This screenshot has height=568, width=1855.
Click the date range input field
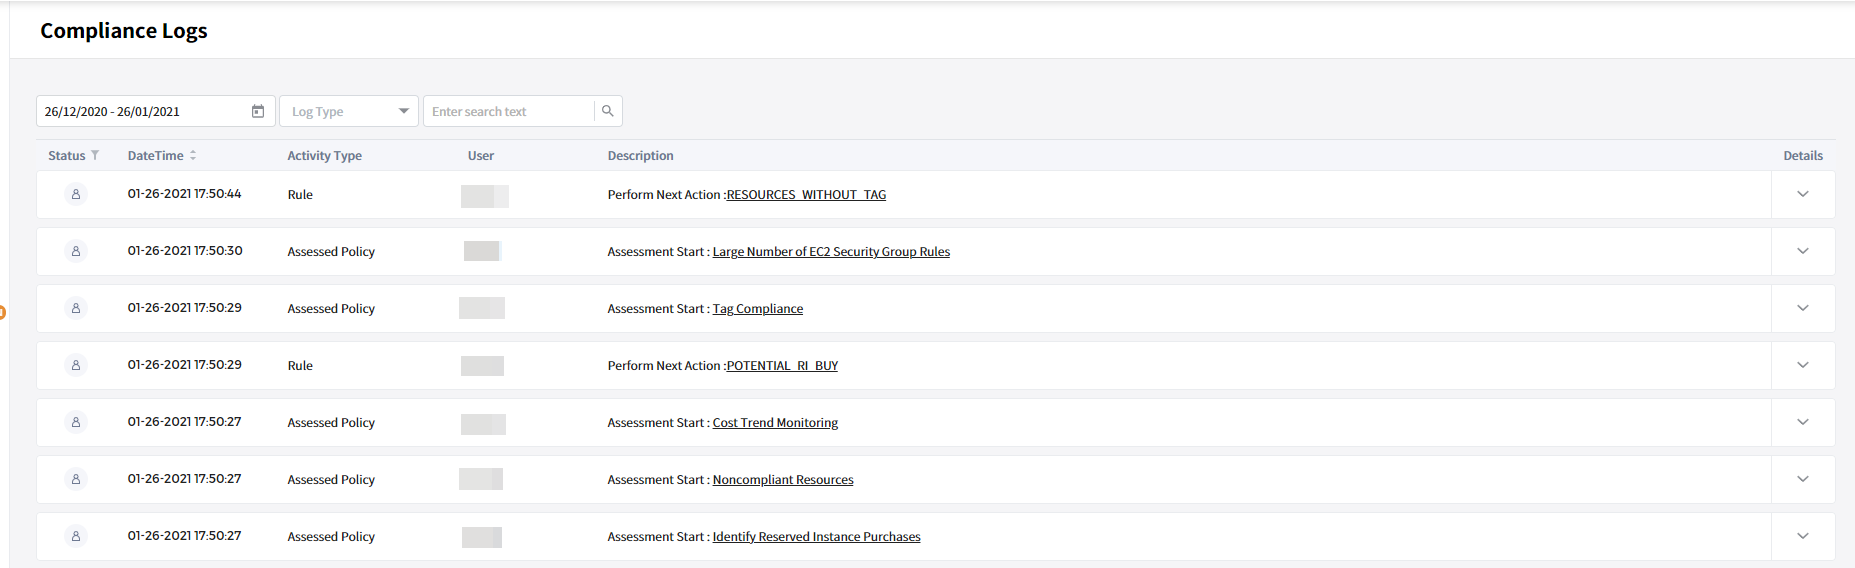140,111
